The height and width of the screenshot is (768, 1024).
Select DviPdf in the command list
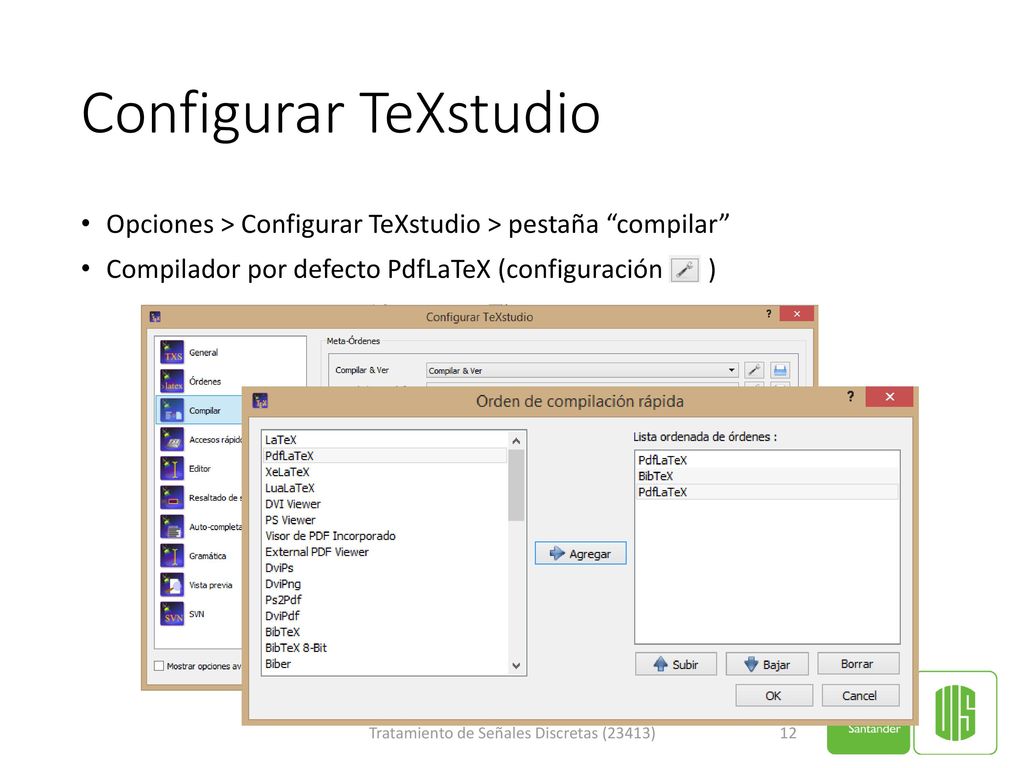coord(385,616)
